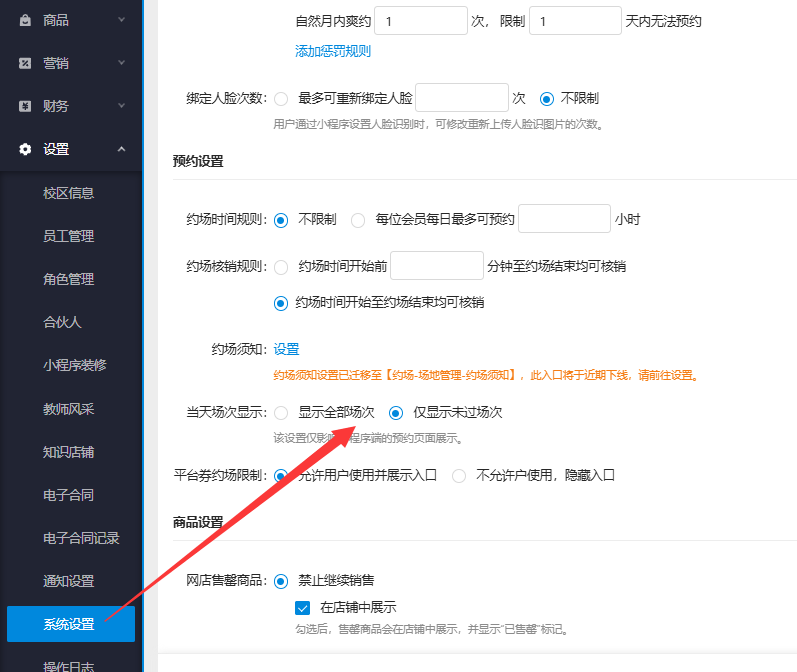This screenshot has width=797, height=672.
Task: Open 知识店铺 in the sidebar
Action: [69, 452]
